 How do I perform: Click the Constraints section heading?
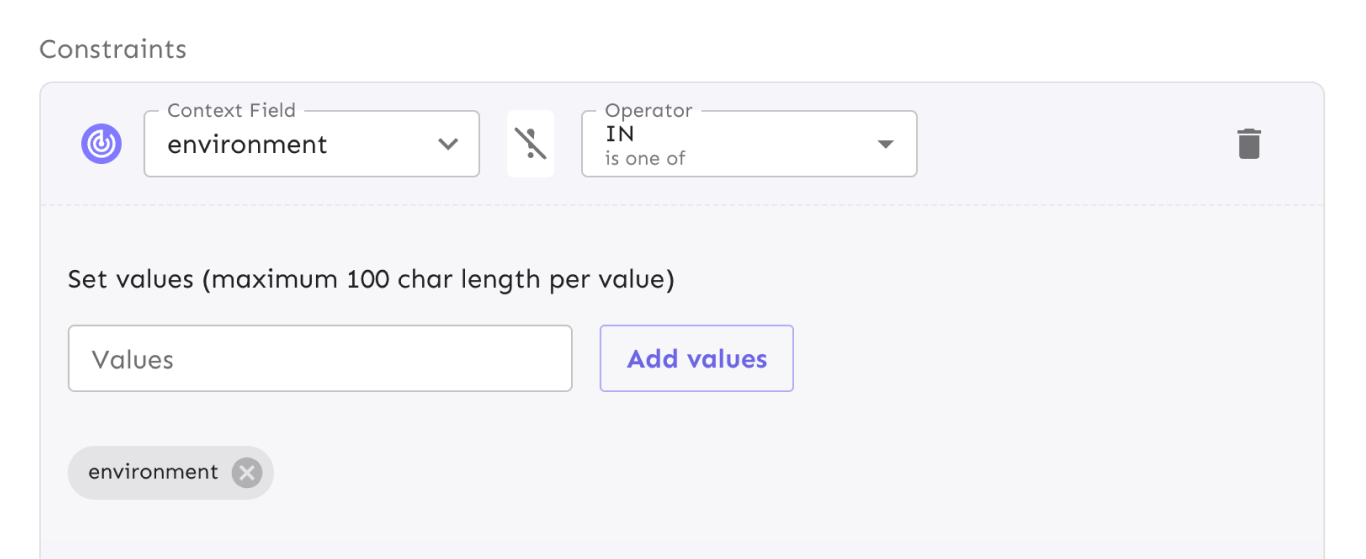[113, 49]
